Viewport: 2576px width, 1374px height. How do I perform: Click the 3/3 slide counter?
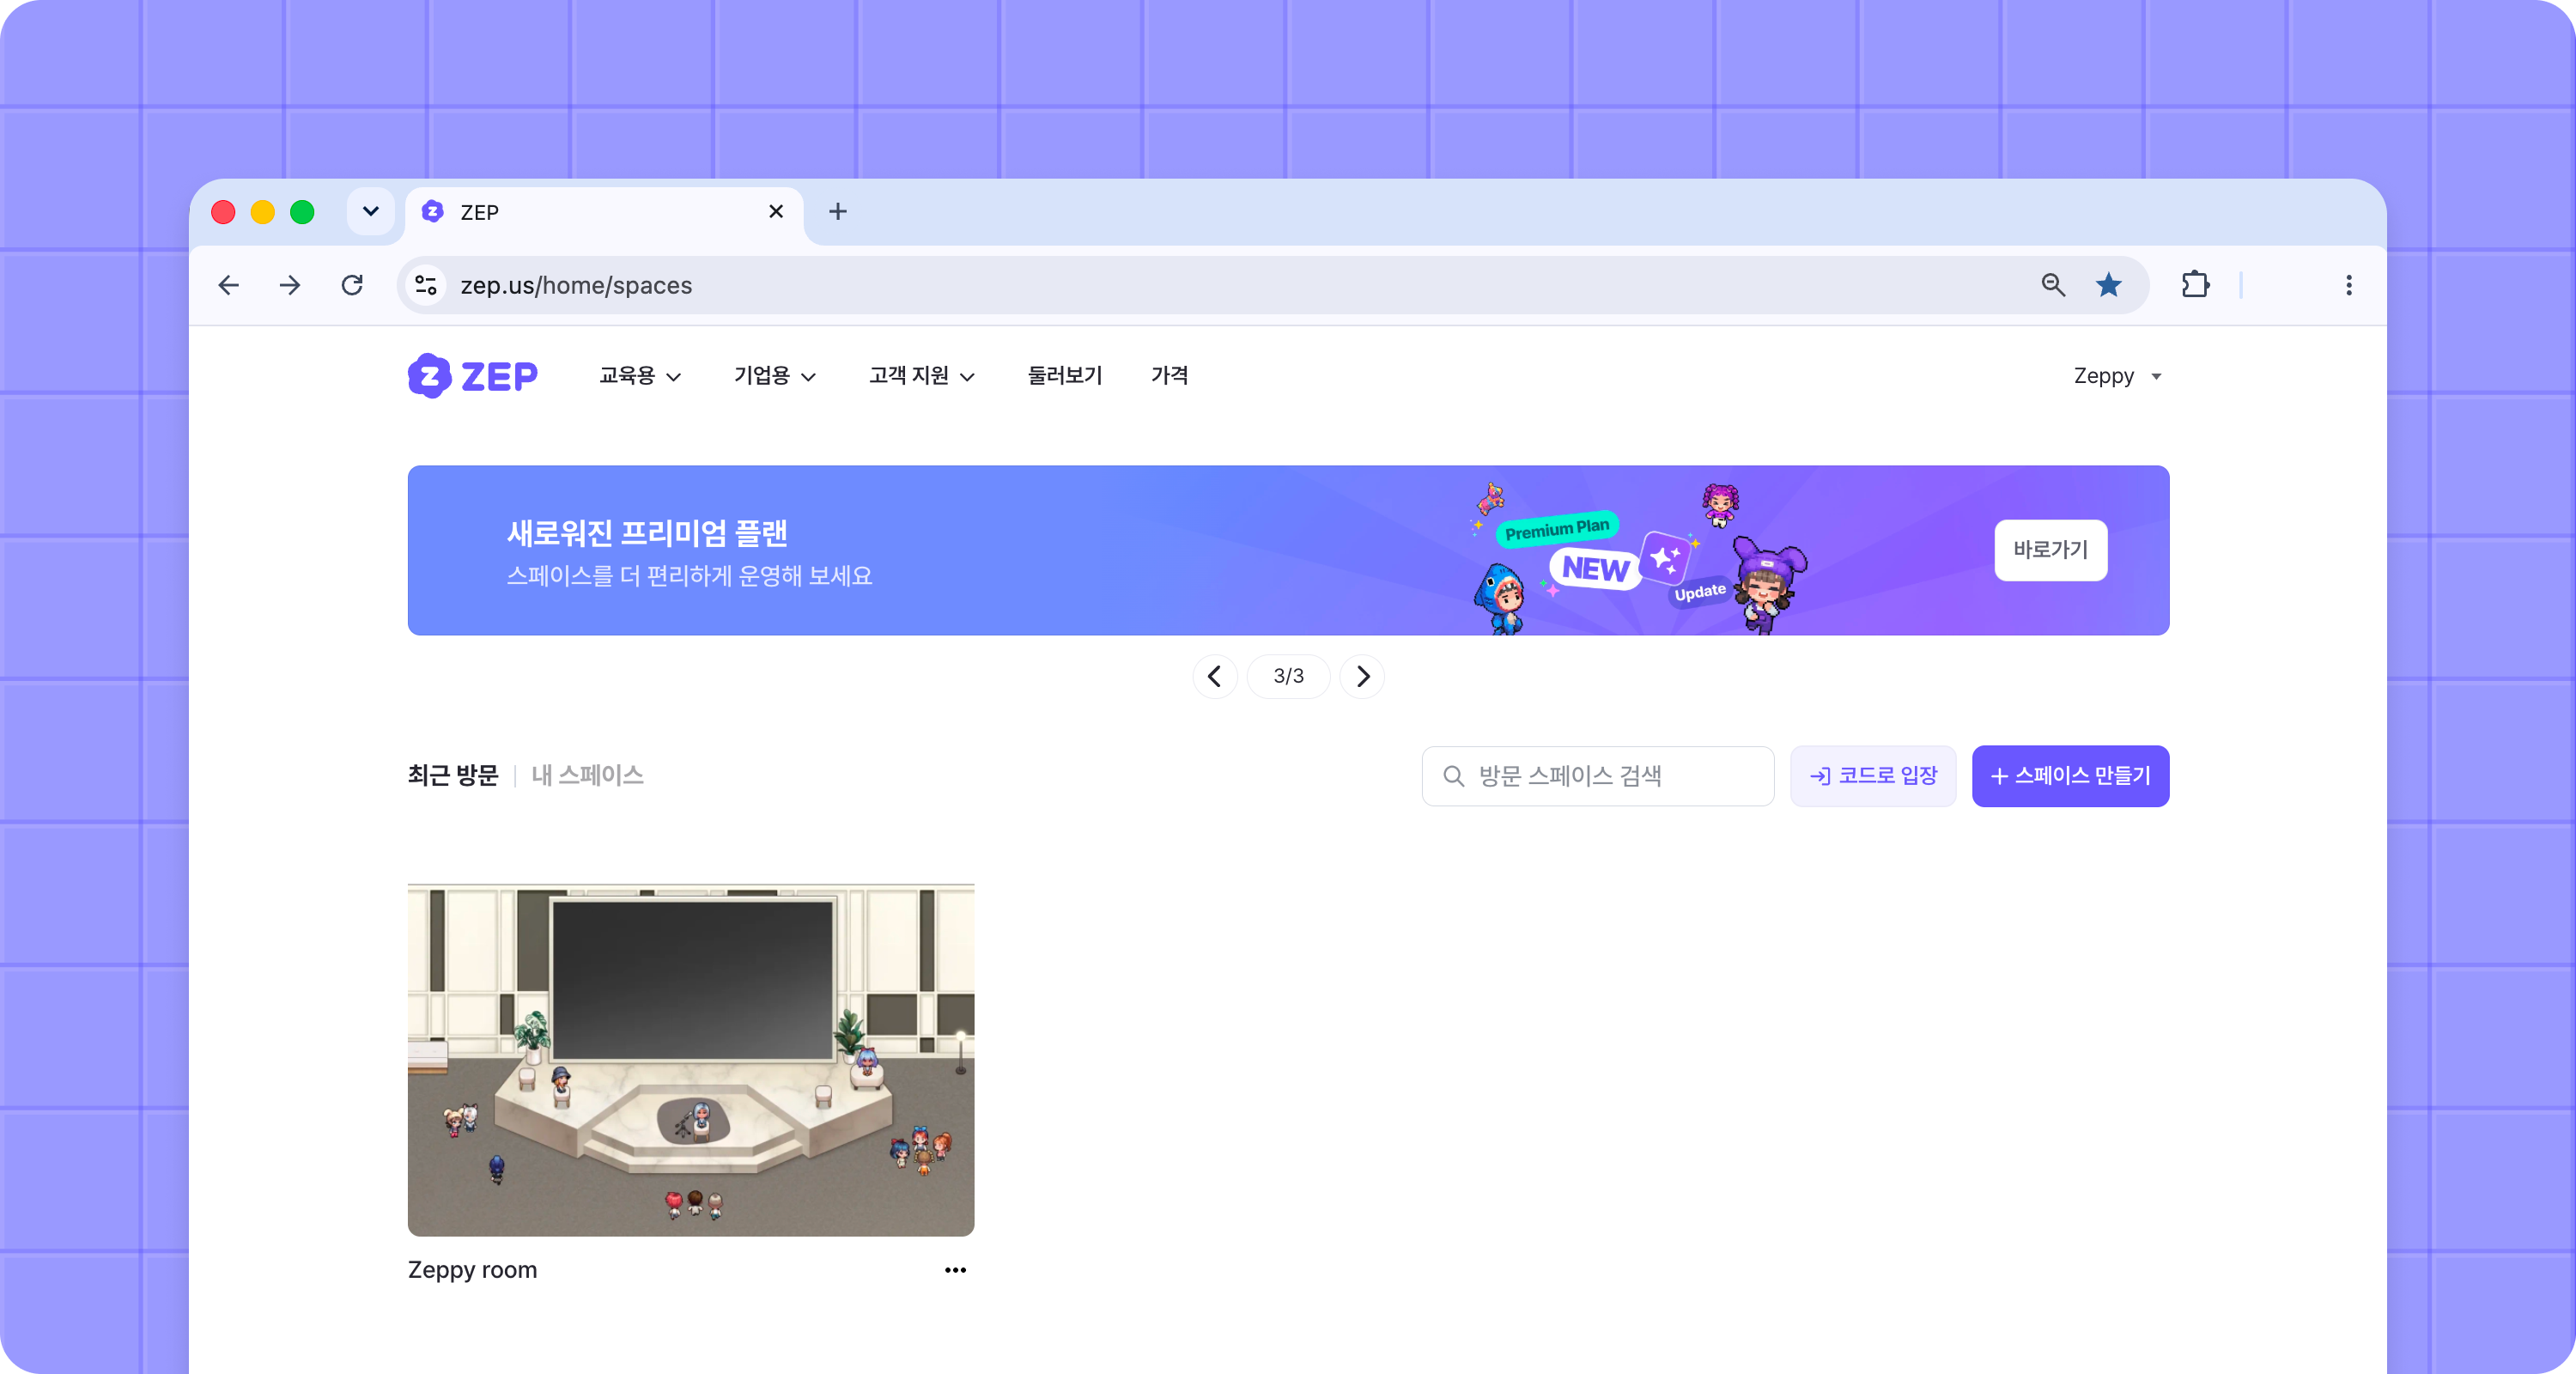pos(1289,676)
